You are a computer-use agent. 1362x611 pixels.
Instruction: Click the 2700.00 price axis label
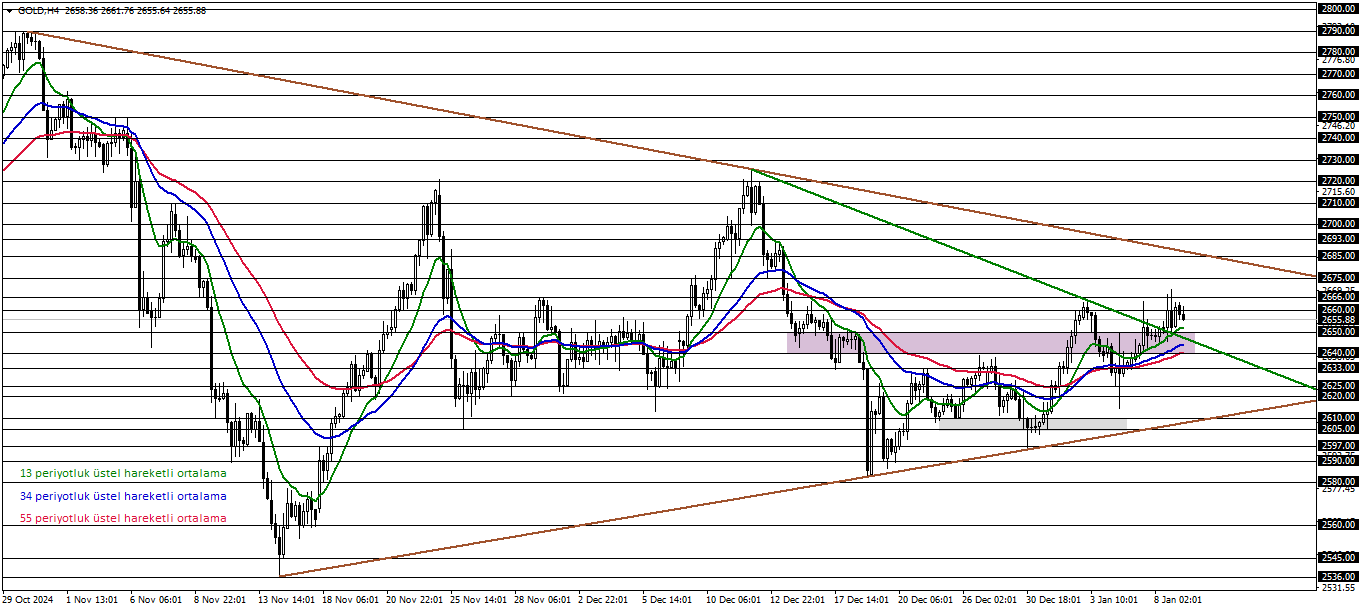click(1338, 224)
